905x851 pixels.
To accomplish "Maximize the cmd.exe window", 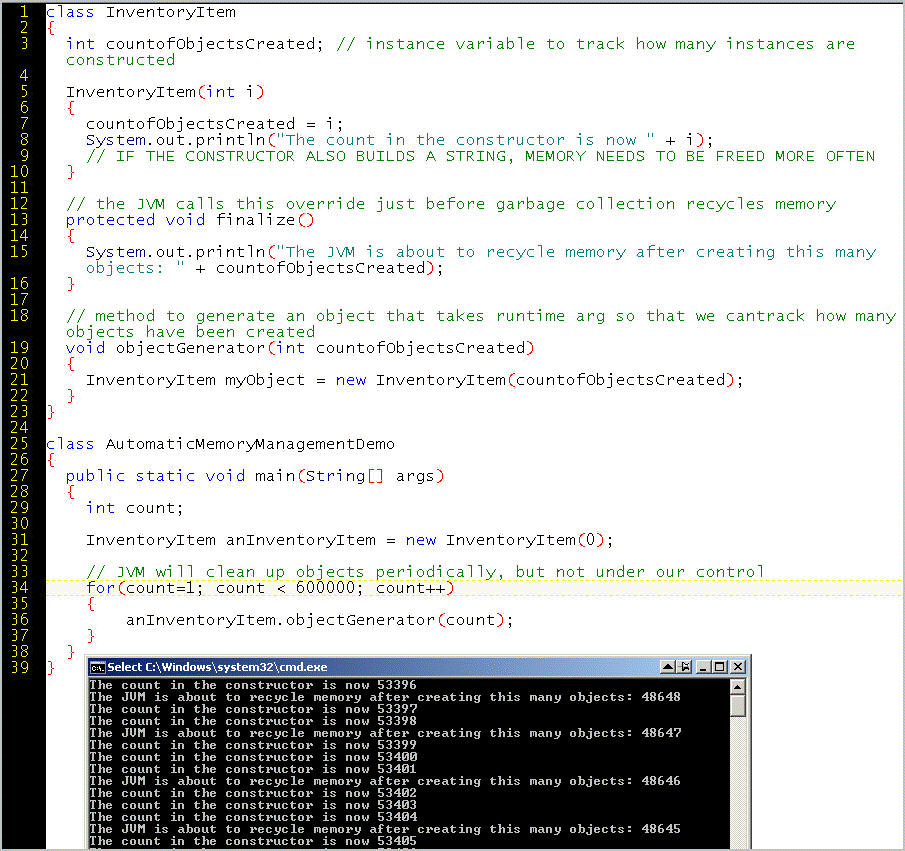I will tap(720, 667).
